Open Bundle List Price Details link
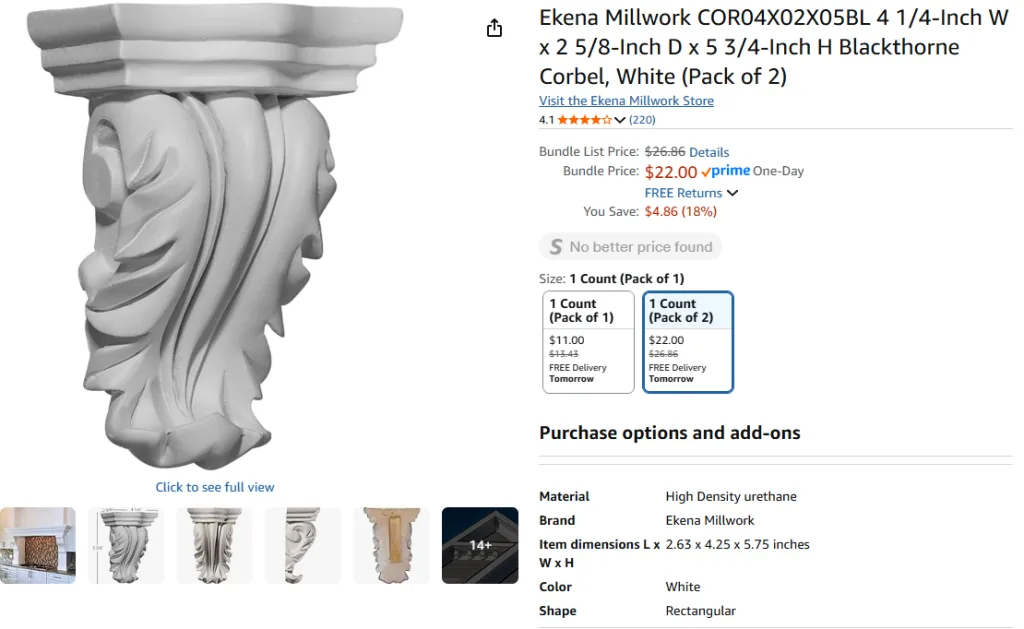Image resolution: width=1024 pixels, height=629 pixels. (709, 152)
